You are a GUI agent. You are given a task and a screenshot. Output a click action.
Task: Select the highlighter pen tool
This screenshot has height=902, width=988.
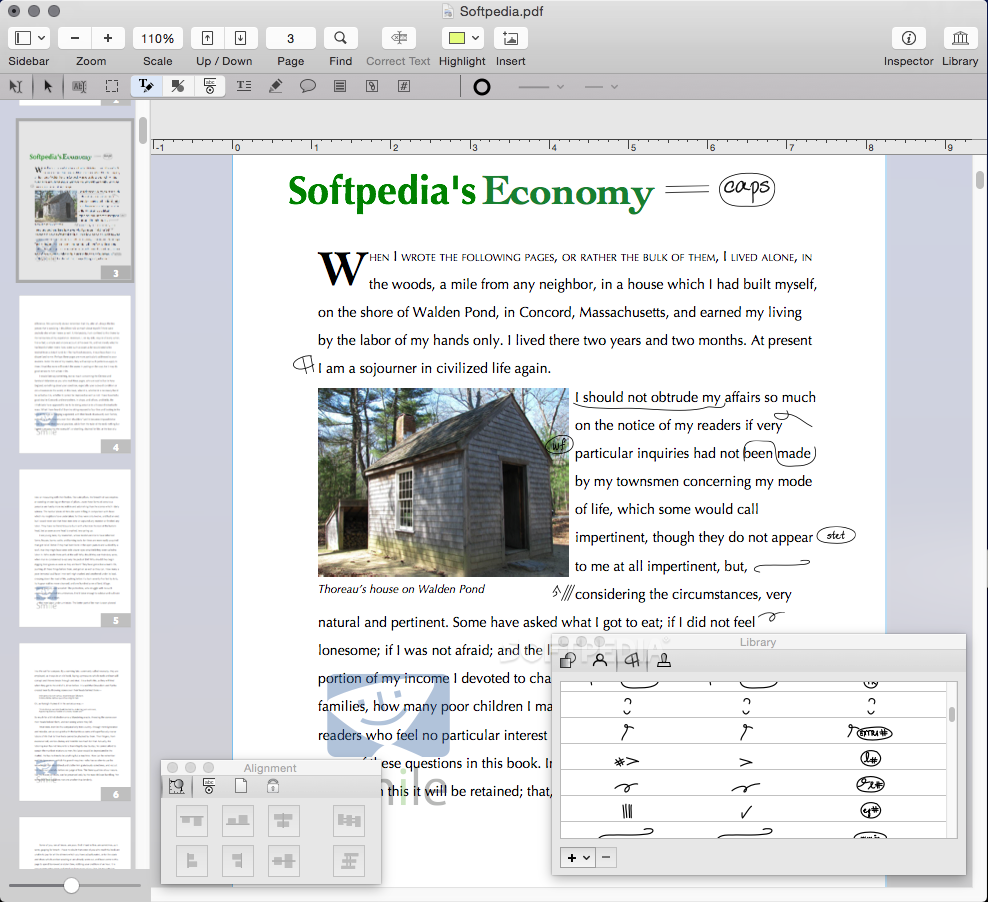275,86
